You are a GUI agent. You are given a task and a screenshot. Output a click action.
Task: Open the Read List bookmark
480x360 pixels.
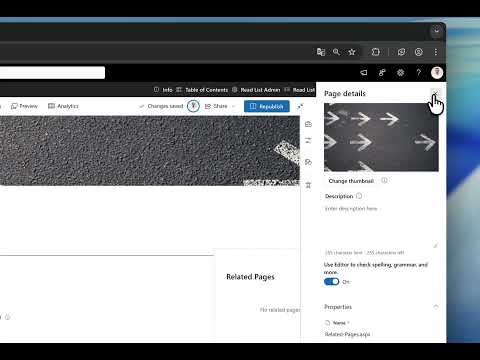299,90
